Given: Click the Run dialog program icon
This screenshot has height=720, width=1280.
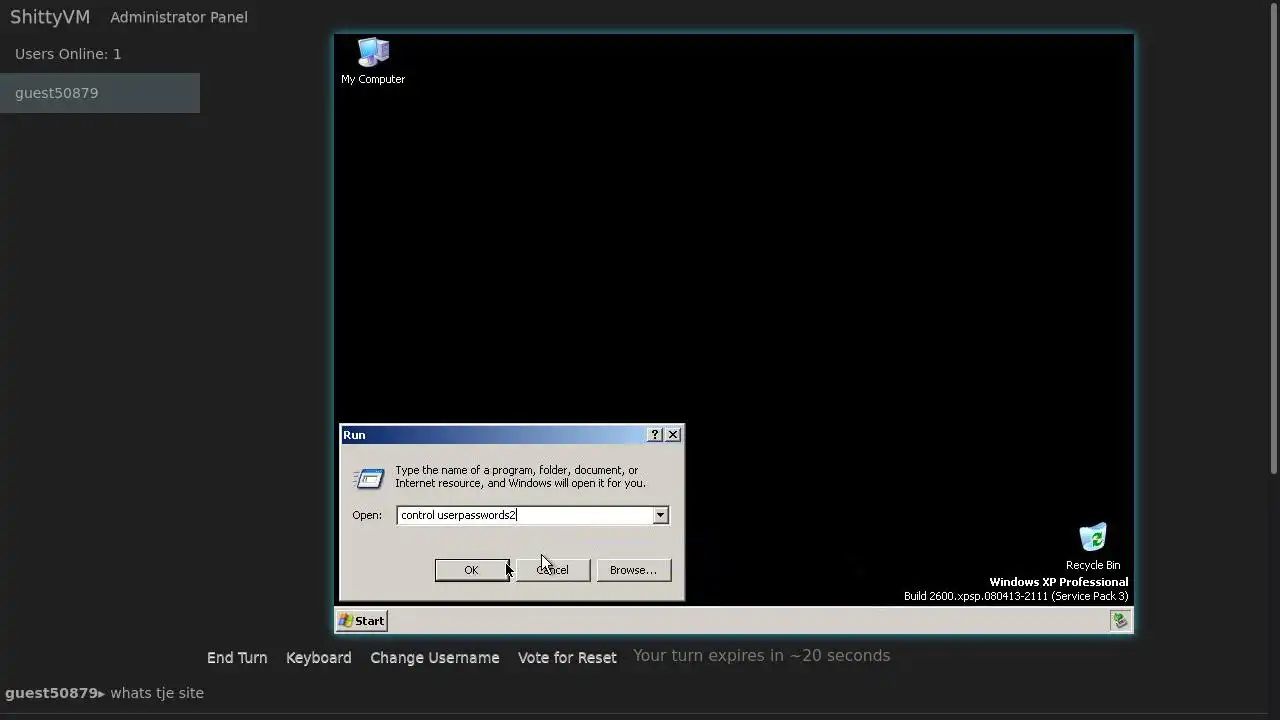Looking at the screenshot, I should coord(369,479).
